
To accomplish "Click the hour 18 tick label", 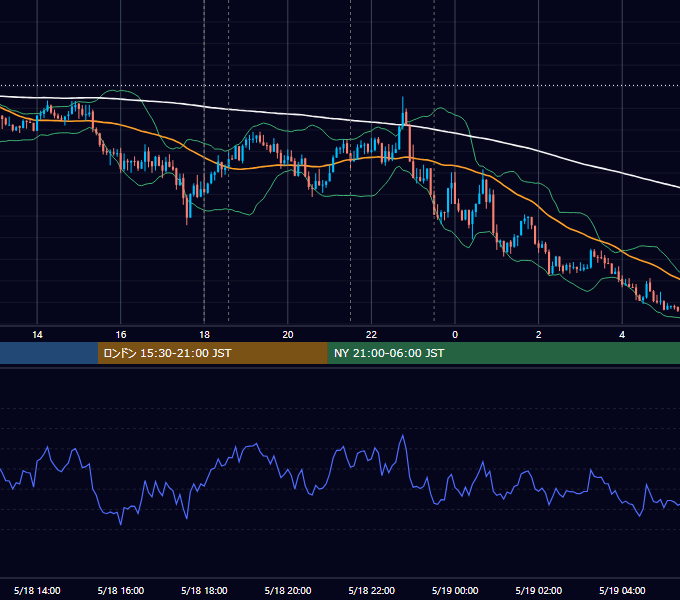I will (204, 334).
